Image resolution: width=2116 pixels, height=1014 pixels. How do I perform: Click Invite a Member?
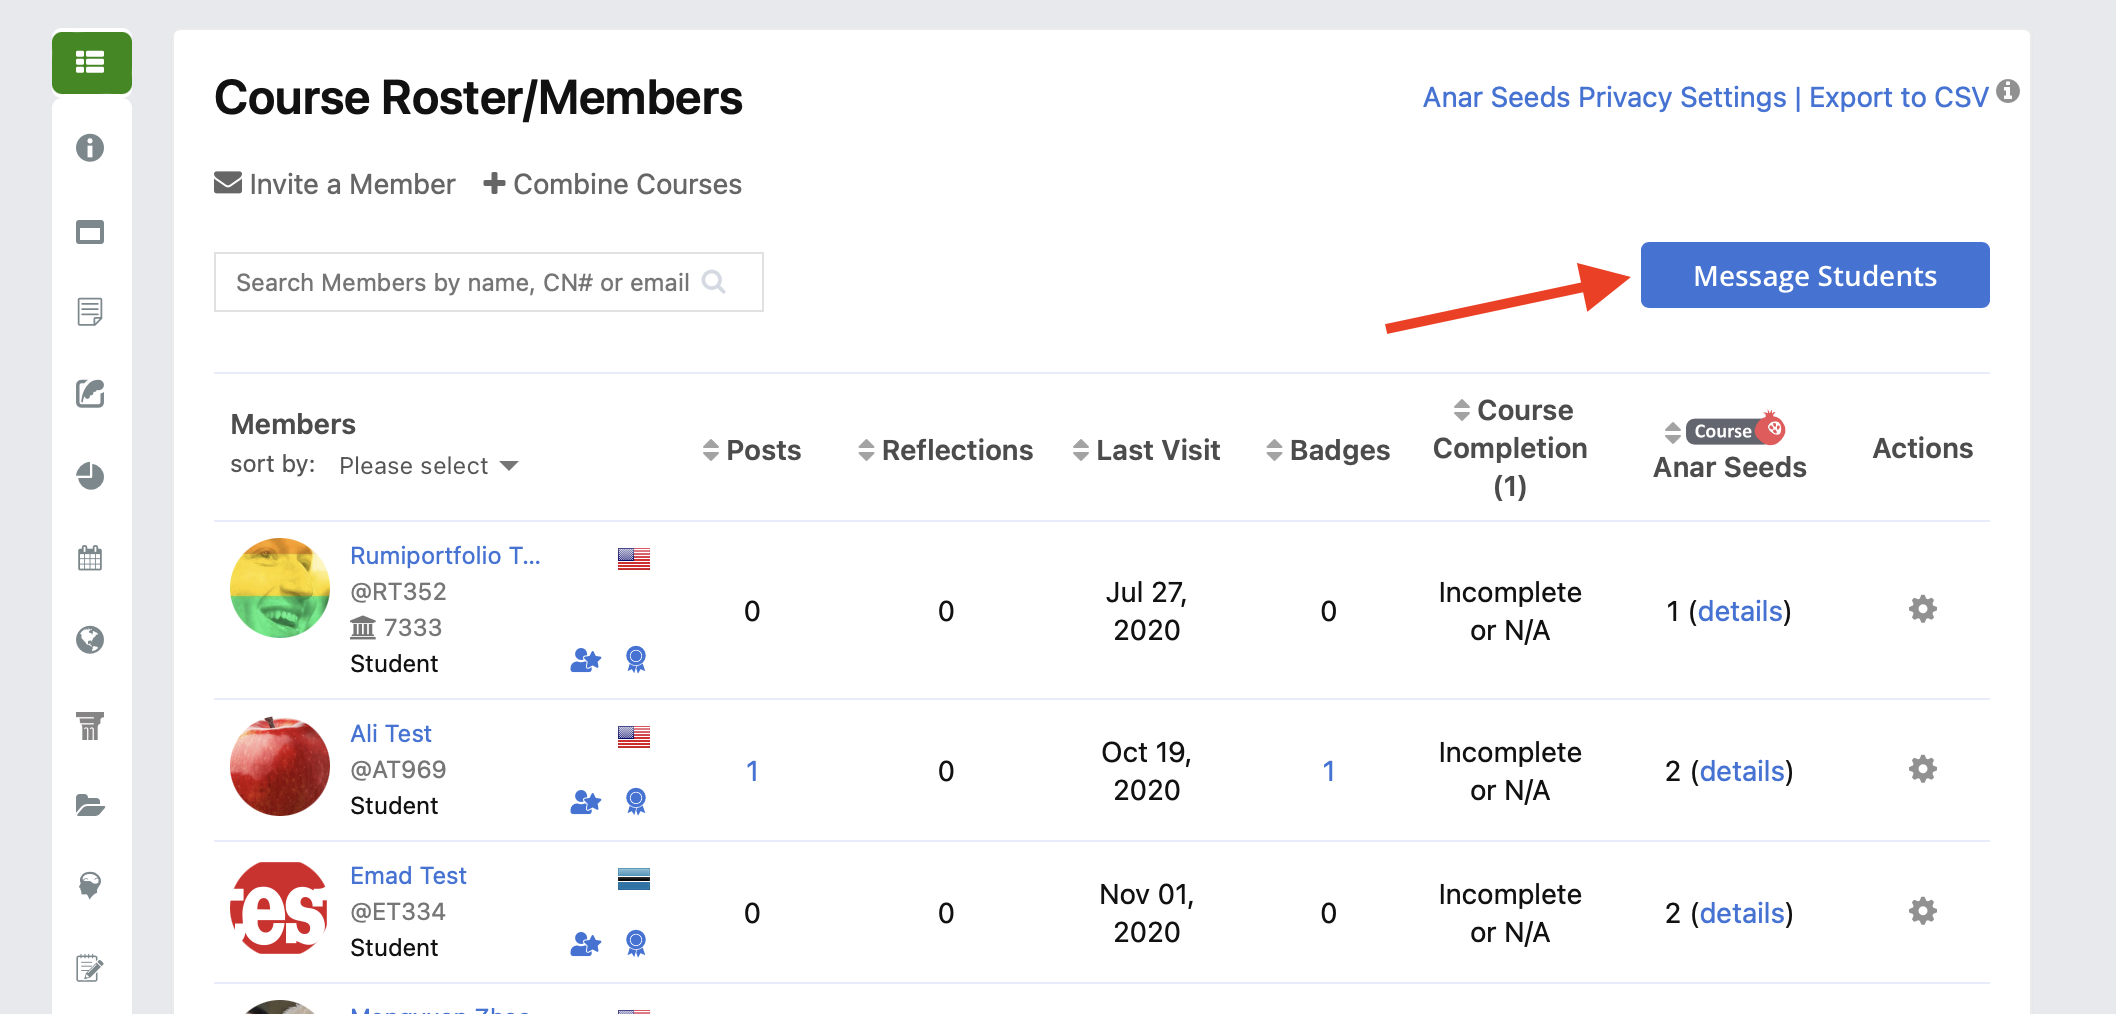[x=335, y=184]
